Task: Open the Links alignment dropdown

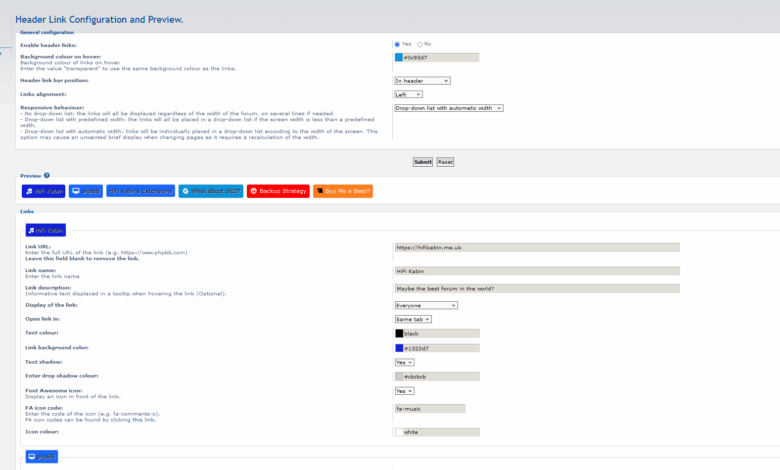Action: coord(408,94)
